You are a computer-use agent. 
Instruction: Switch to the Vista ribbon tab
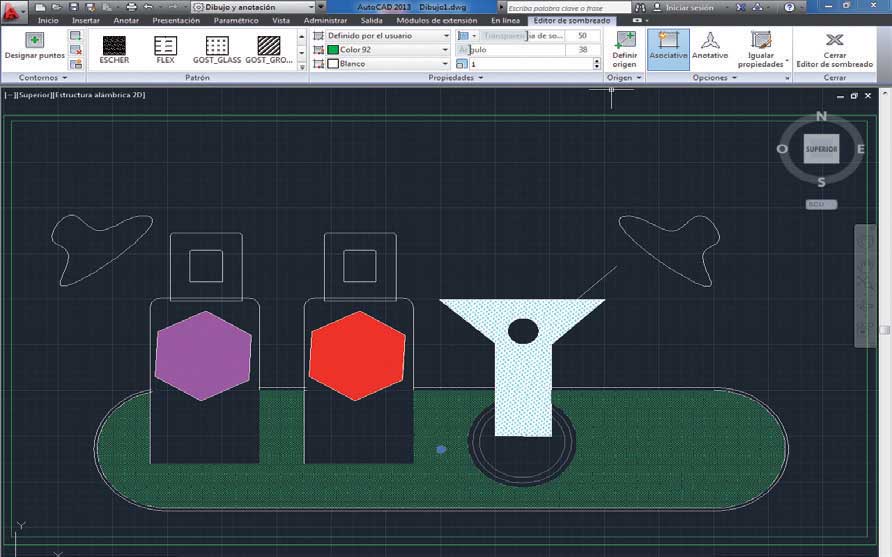click(x=281, y=20)
